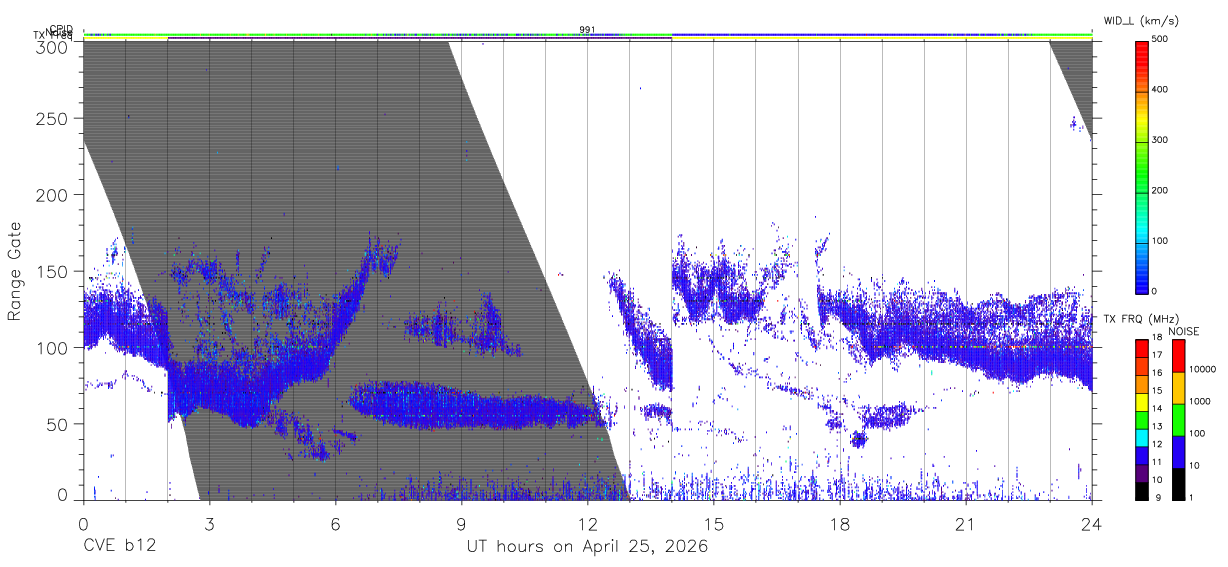Click the black 9 MHz swatch in TX FRQ legend
Image resolution: width=1228 pixels, height=567 pixels.
tap(1142, 491)
